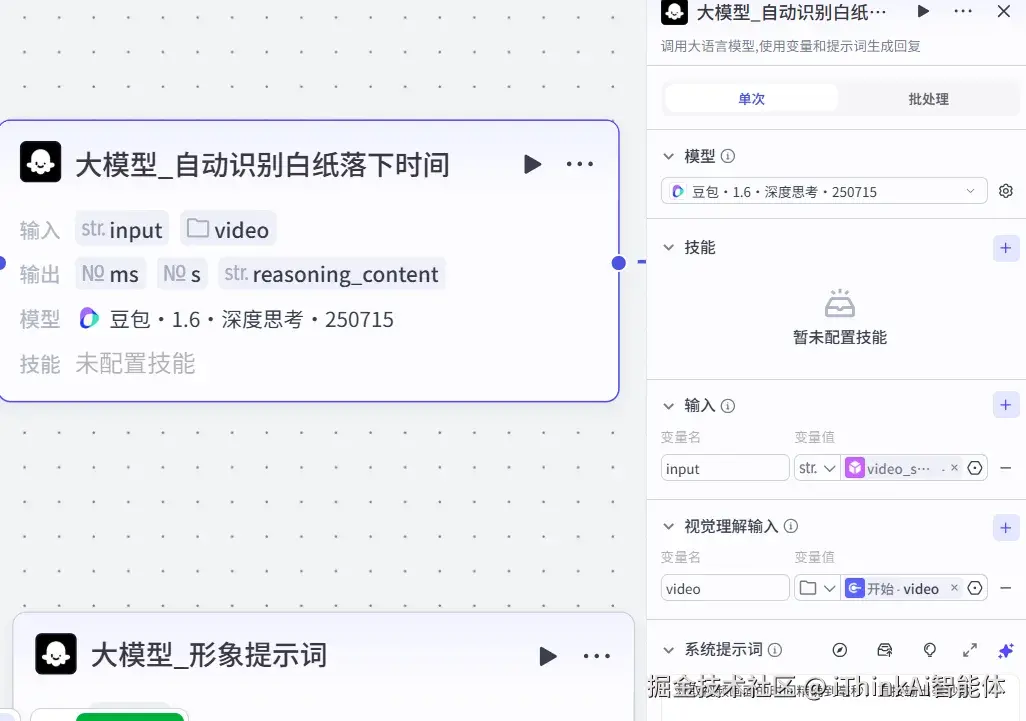Switch to the 批处理 tab
1026x721 pixels.
[929, 99]
